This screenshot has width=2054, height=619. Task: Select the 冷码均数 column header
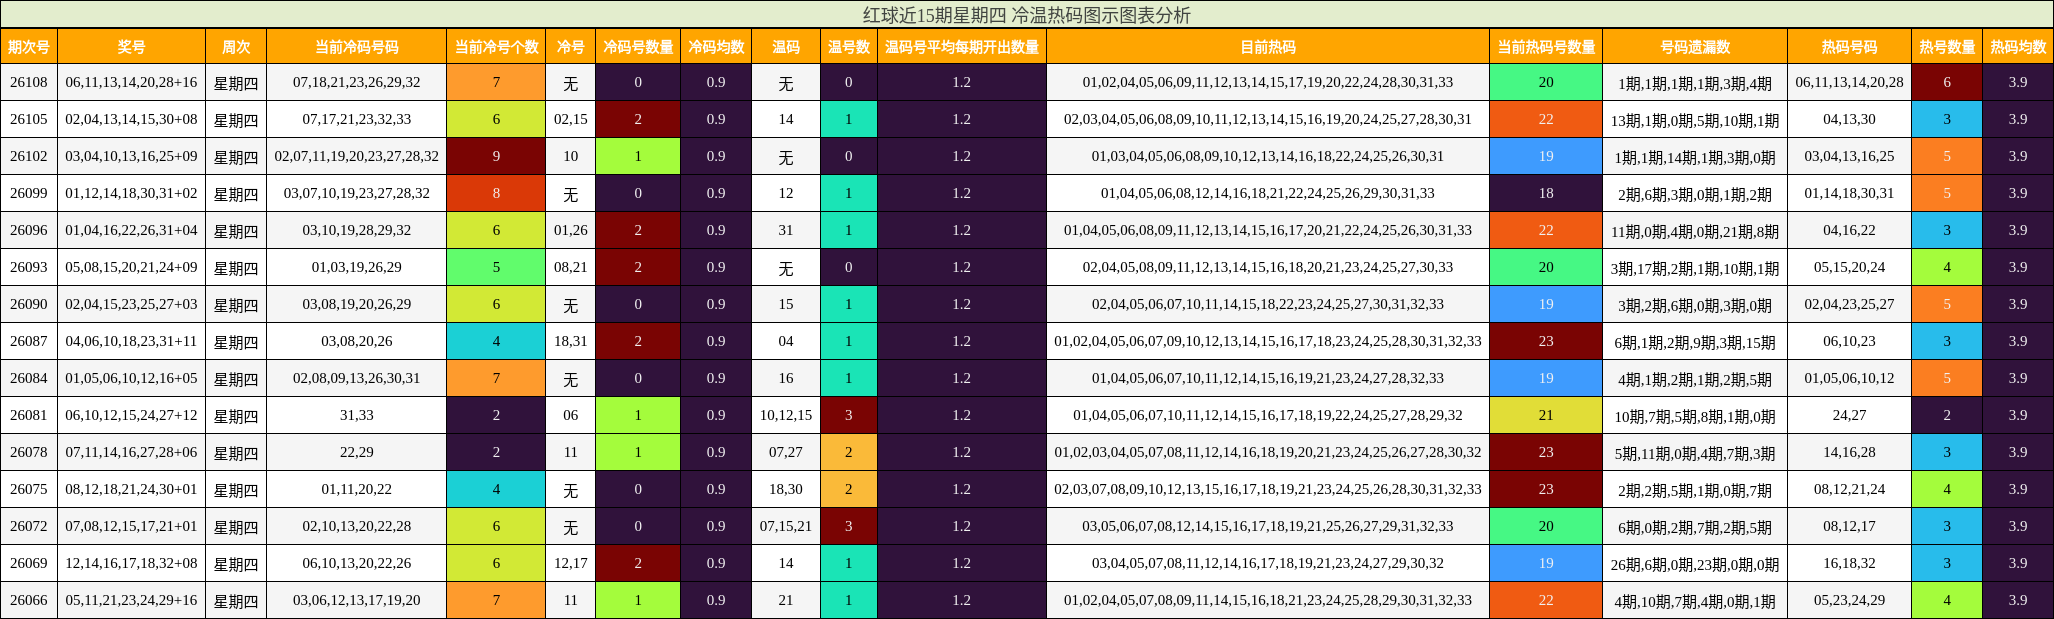point(716,47)
